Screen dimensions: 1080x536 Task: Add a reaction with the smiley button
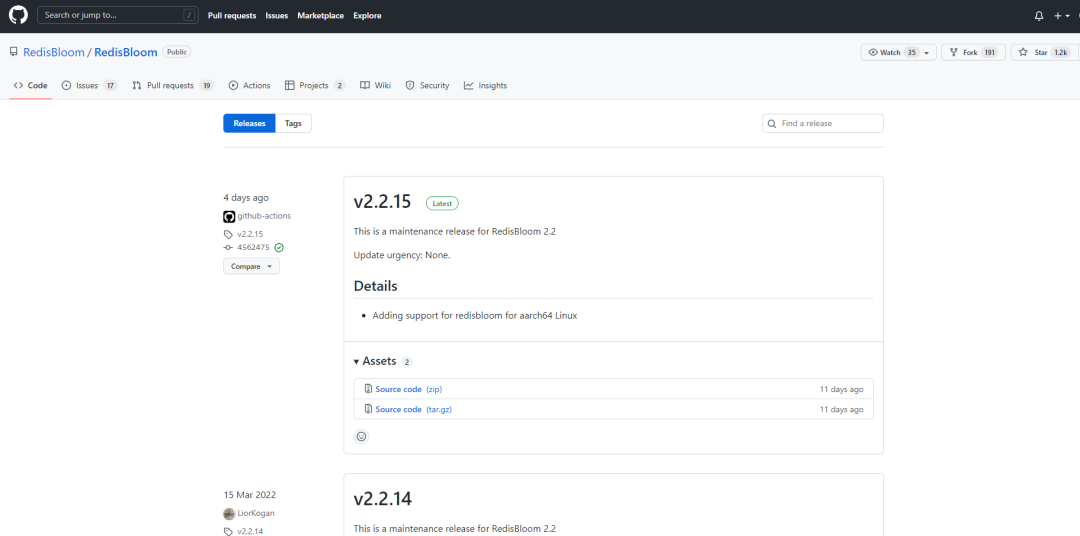click(x=361, y=436)
